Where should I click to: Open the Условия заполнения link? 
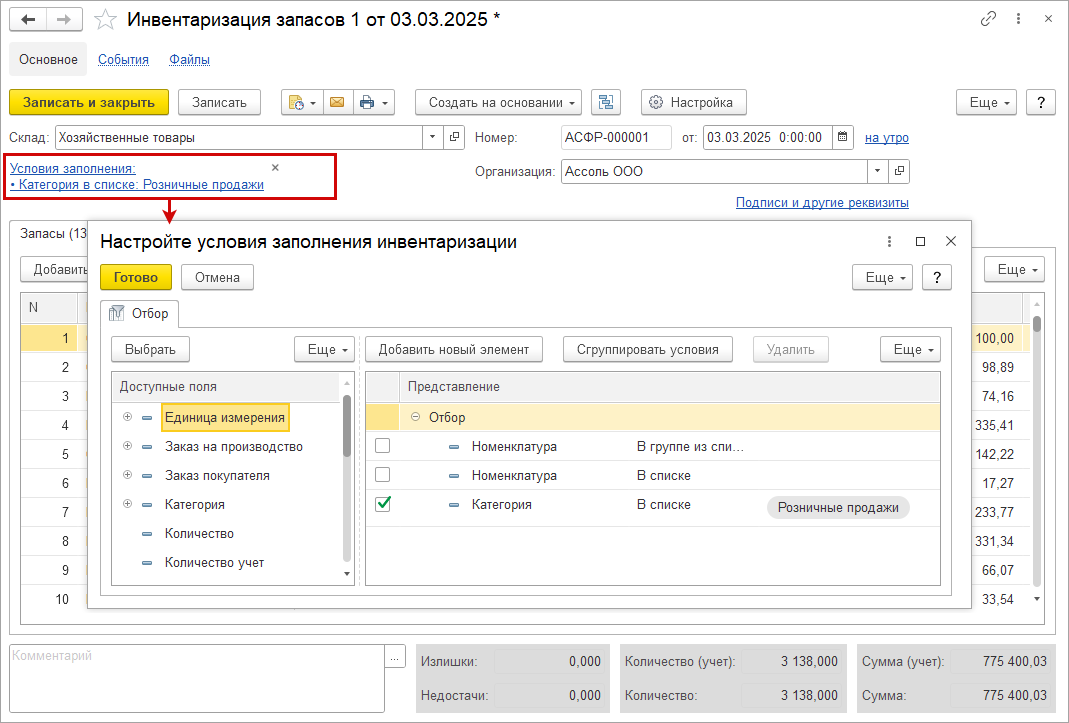pyautogui.click(x=73, y=168)
